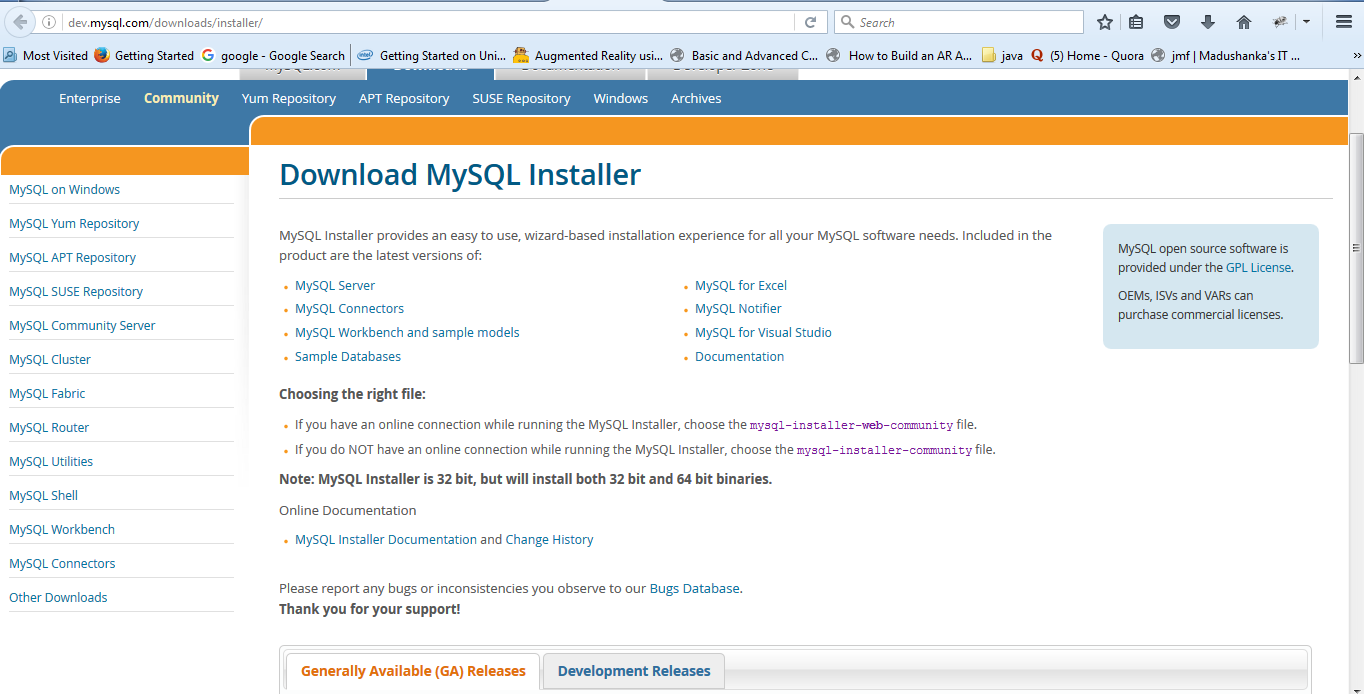Open MySQL Router in the sidebar
The height and width of the screenshot is (694, 1364).
click(x=49, y=428)
